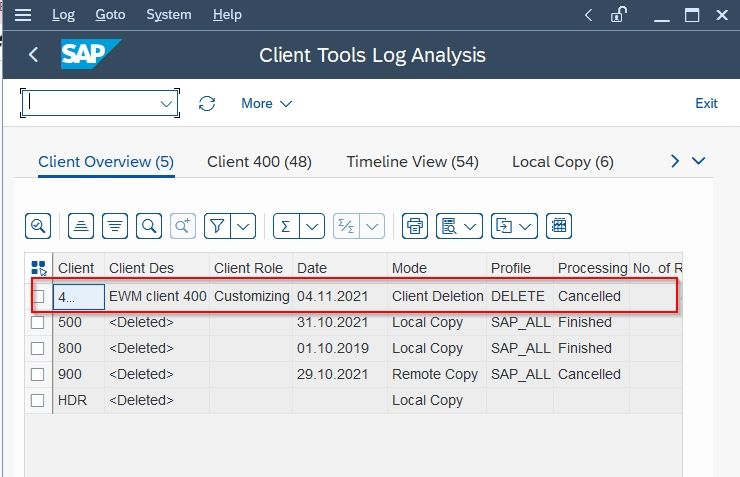Click the Date column header
Image resolution: width=740 pixels, height=477 pixels.
pyautogui.click(x=340, y=268)
